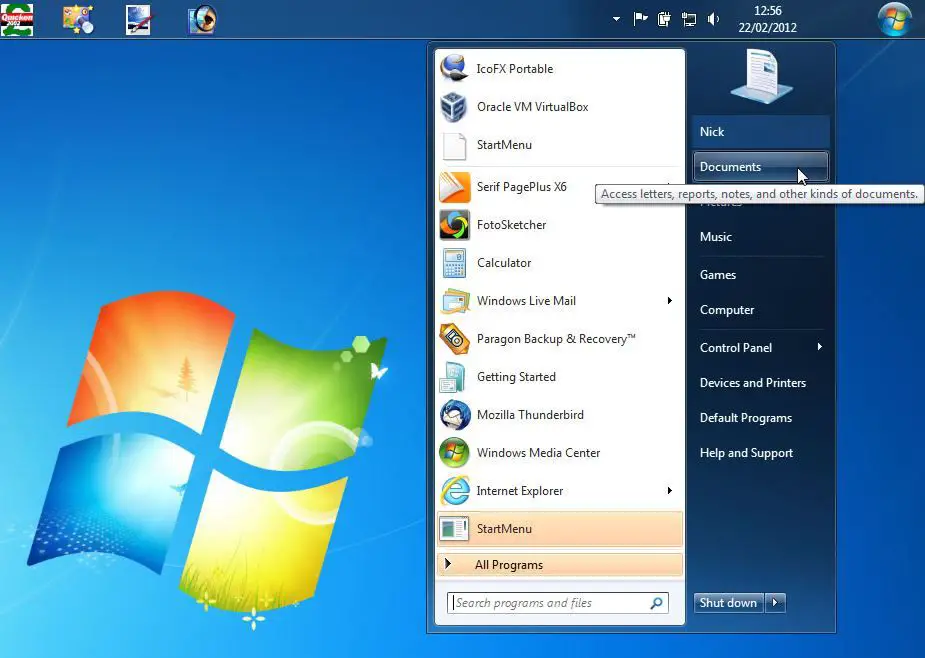Open Default Programs
Viewport: 925px width, 658px height.
tap(760, 418)
